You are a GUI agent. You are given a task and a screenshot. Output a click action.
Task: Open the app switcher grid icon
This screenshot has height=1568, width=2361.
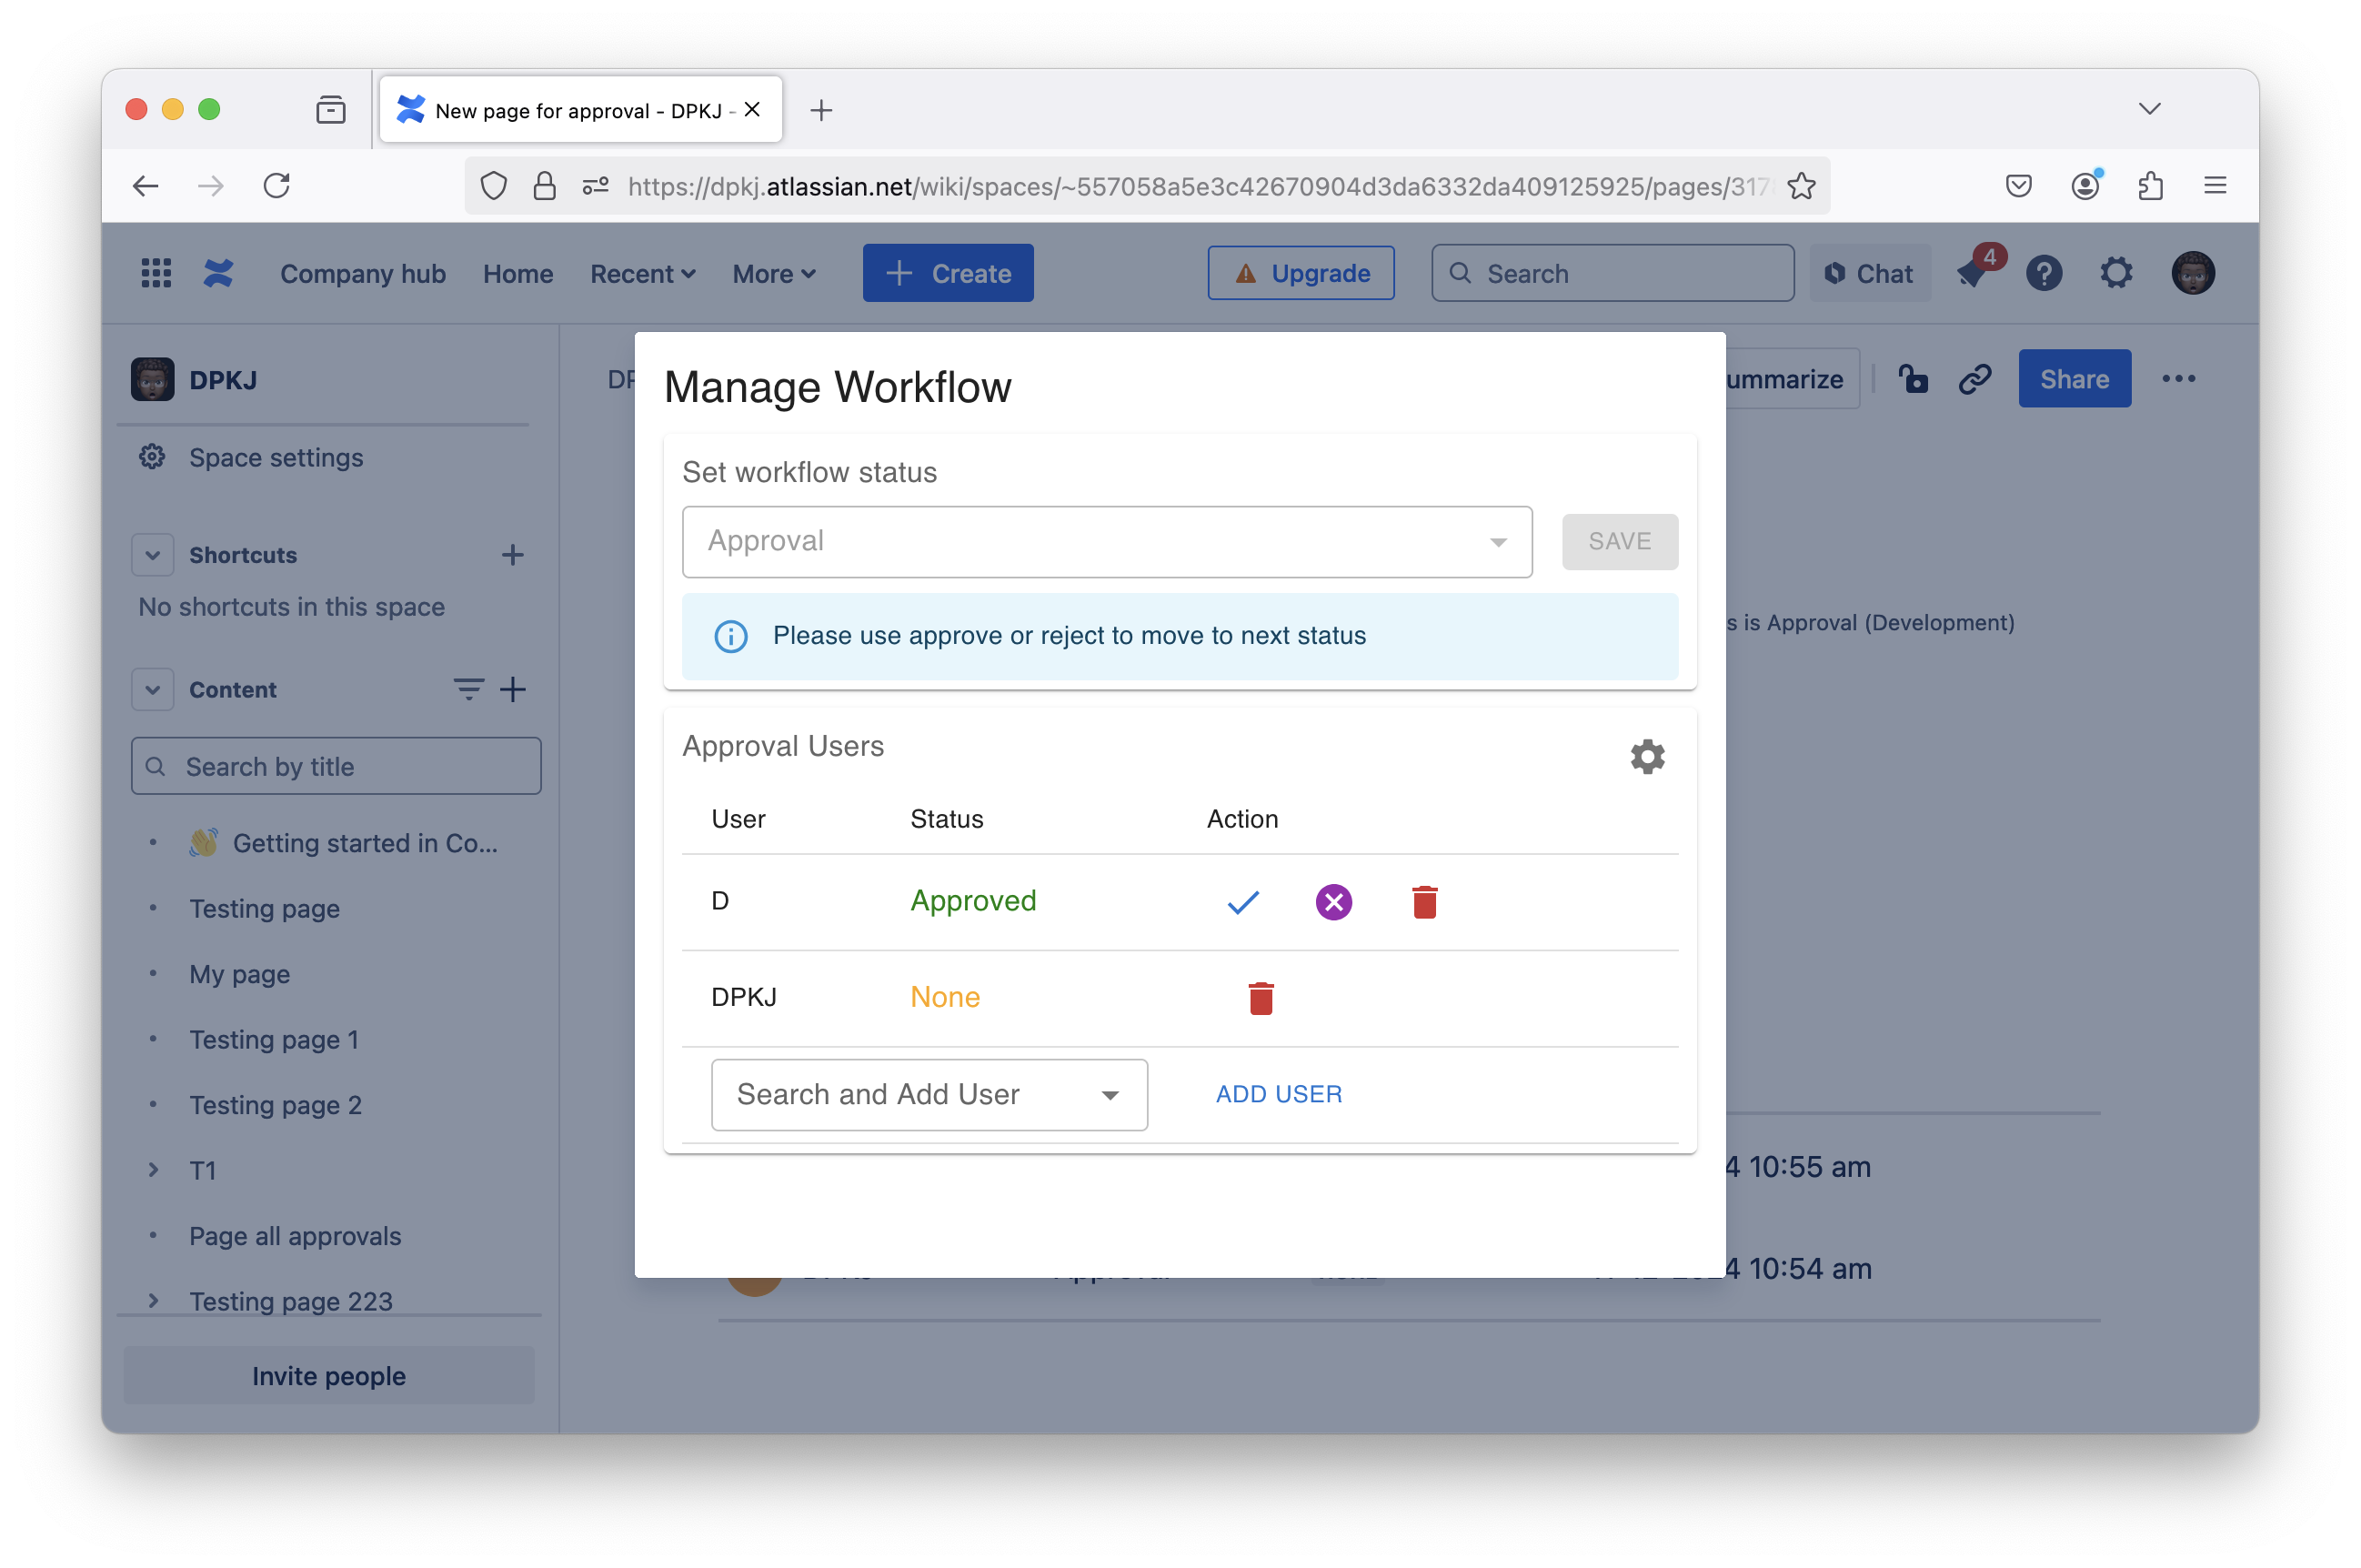tap(156, 273)
